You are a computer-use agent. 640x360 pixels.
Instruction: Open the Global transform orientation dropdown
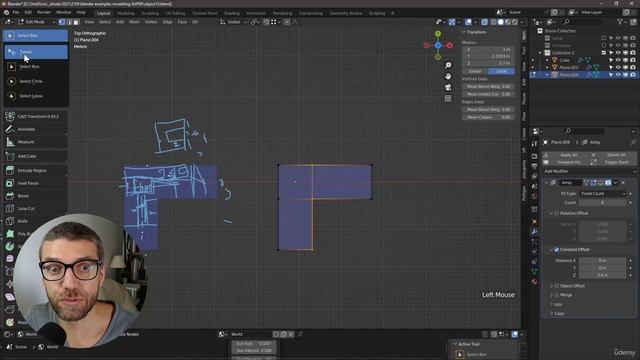(x=233, y=22)
